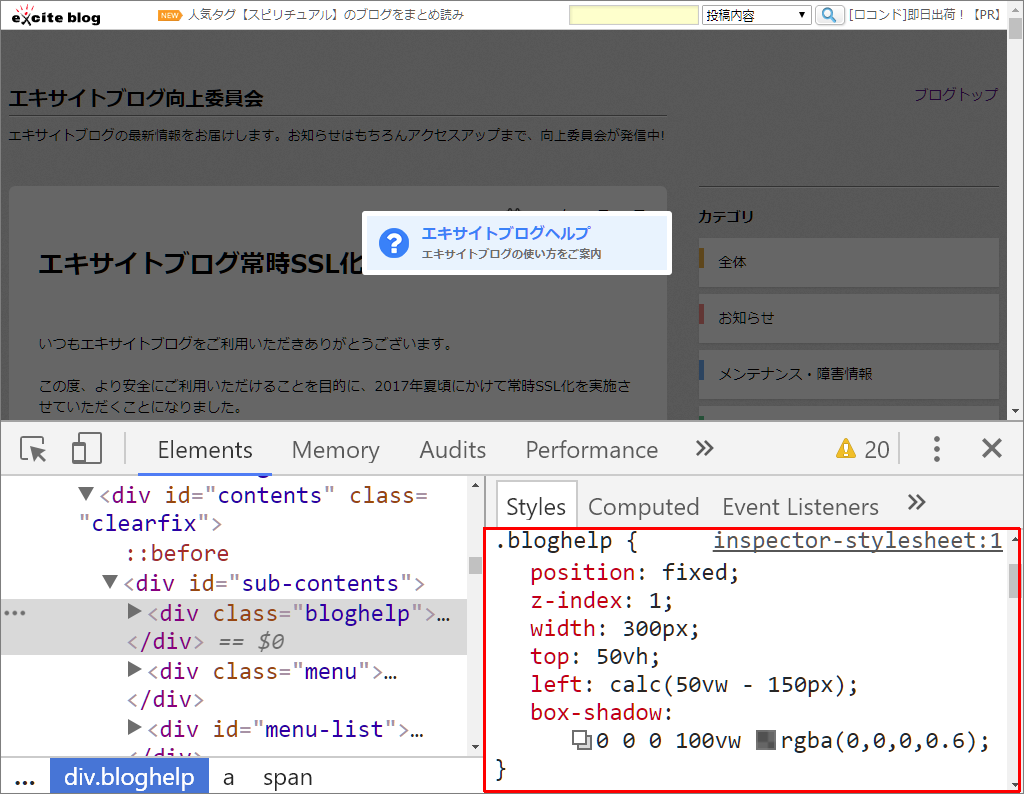Viewport: 1024px width, 794px height.
Task: Select div.bloghelp in the breadcrumb
Action: [x=129, y=777]
